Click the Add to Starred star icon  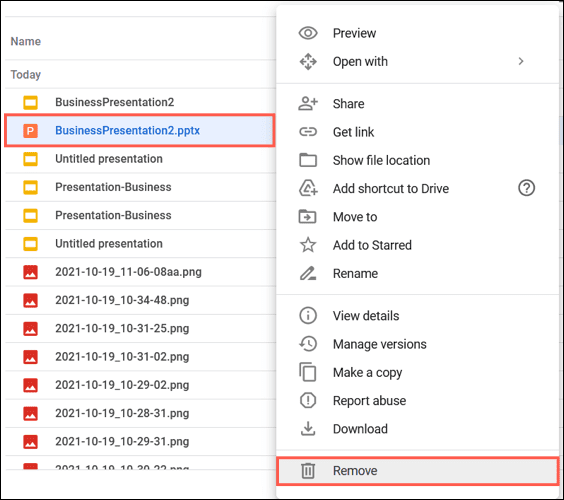[308, 245]
